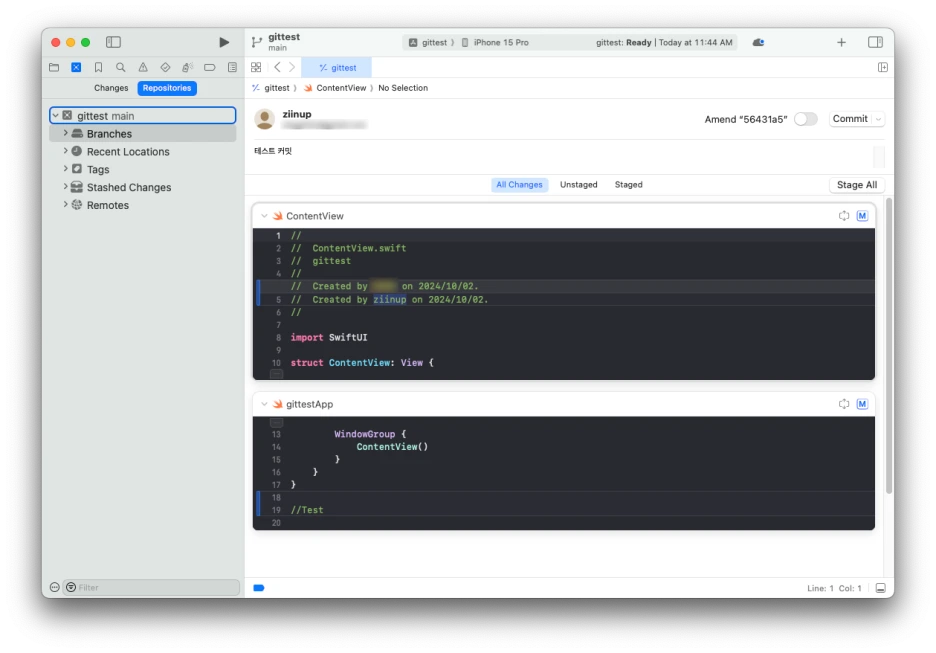
Task: Open the Bookmark navigator icon
Action: point(98,67)
